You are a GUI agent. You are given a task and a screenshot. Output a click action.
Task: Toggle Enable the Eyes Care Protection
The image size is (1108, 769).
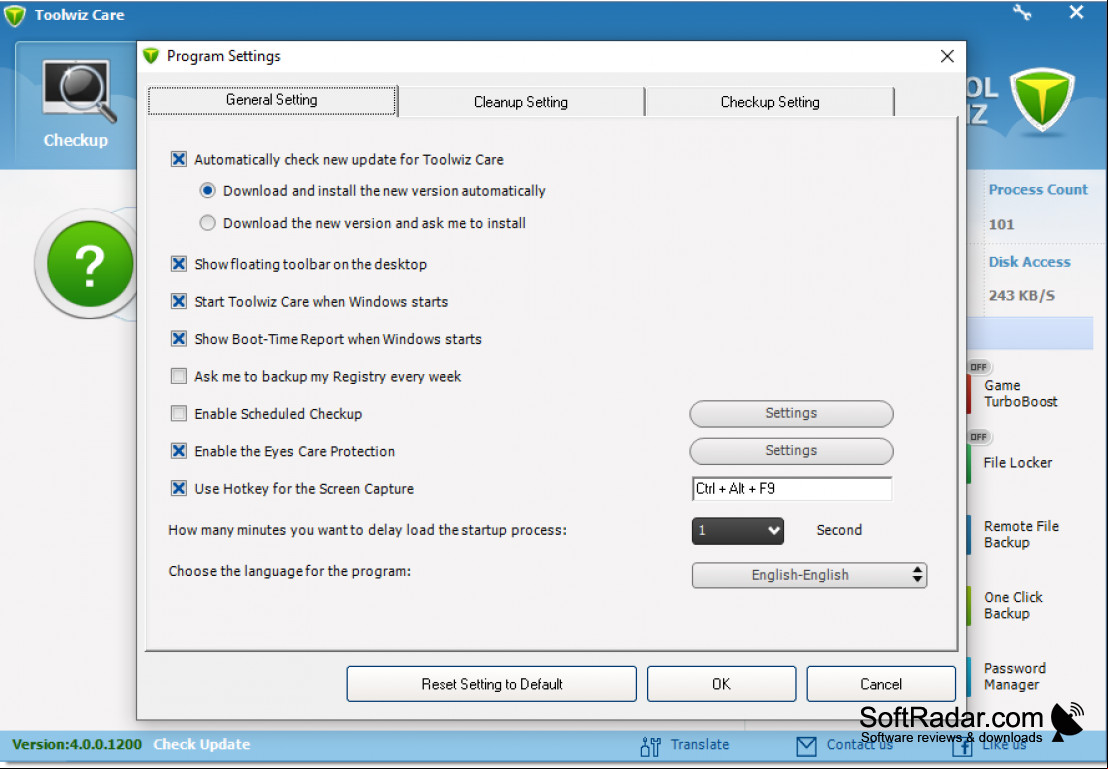179,452
